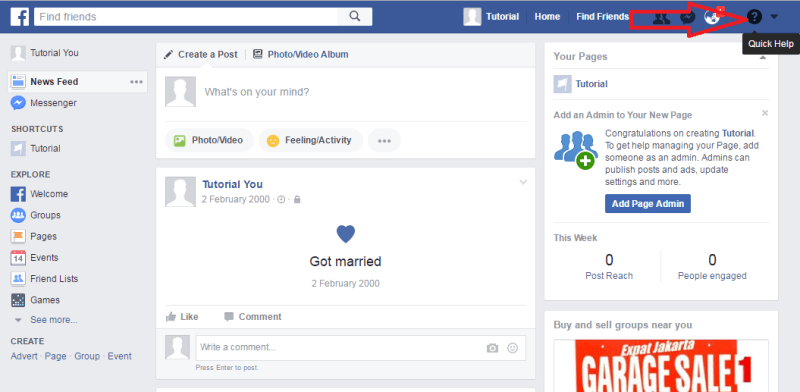Collapse the Your Pages panel arrow
The width and height of the screenshot is (800, 392).
tap(763, 58)
